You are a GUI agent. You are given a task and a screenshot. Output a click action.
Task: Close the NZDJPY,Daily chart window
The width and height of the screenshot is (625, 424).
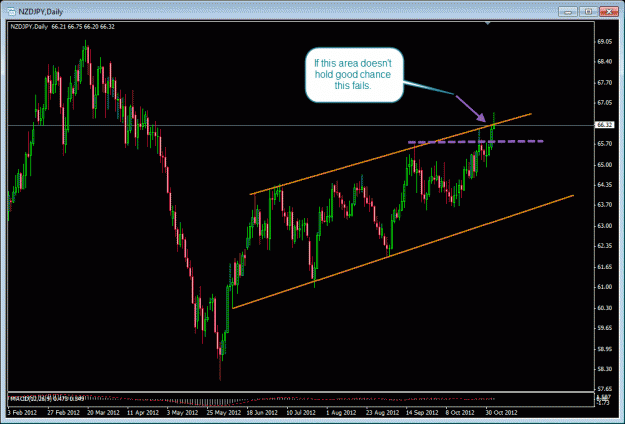pos(609,12)
